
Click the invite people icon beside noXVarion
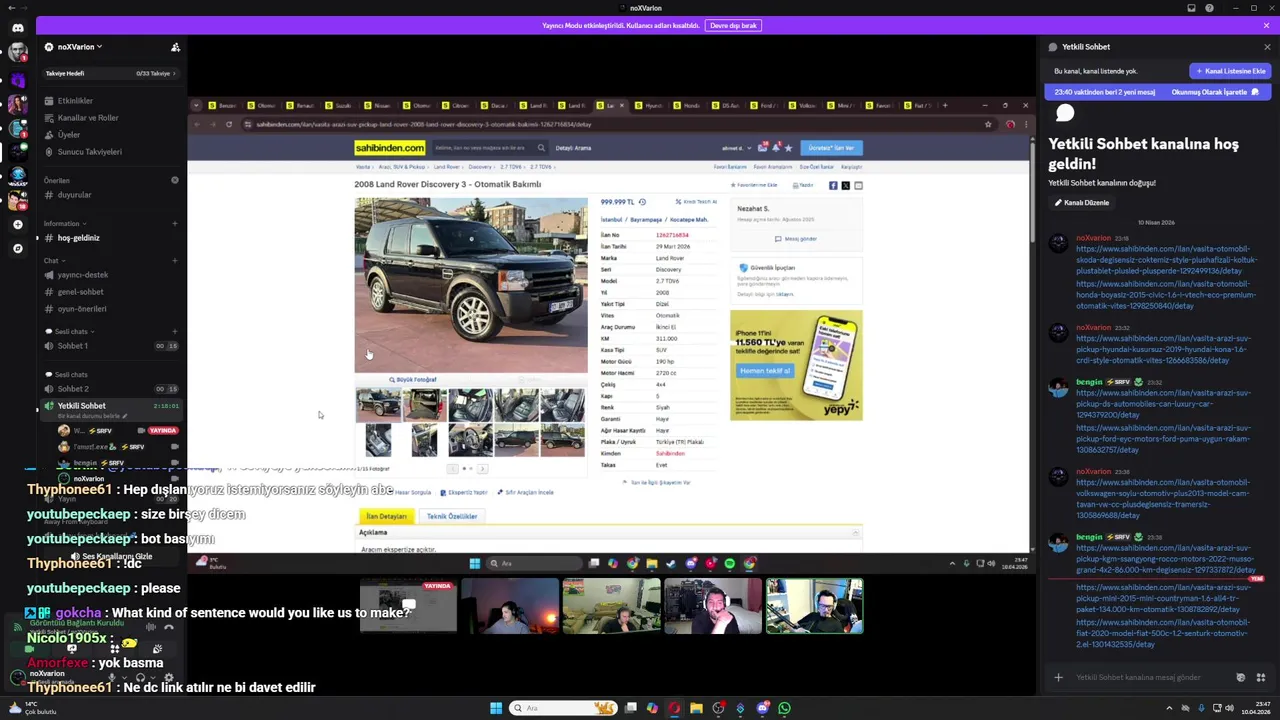click(175, 47)
